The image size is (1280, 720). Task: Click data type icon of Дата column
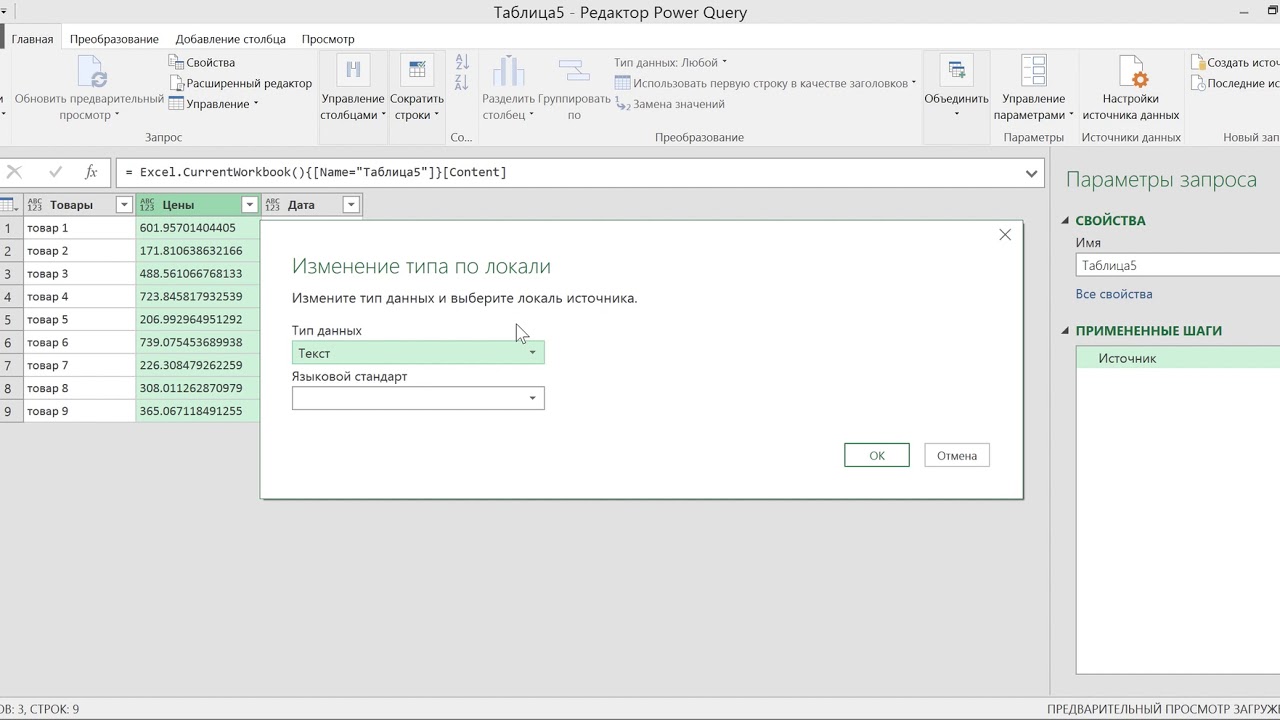pyautogui.click(x=272, y=205)
